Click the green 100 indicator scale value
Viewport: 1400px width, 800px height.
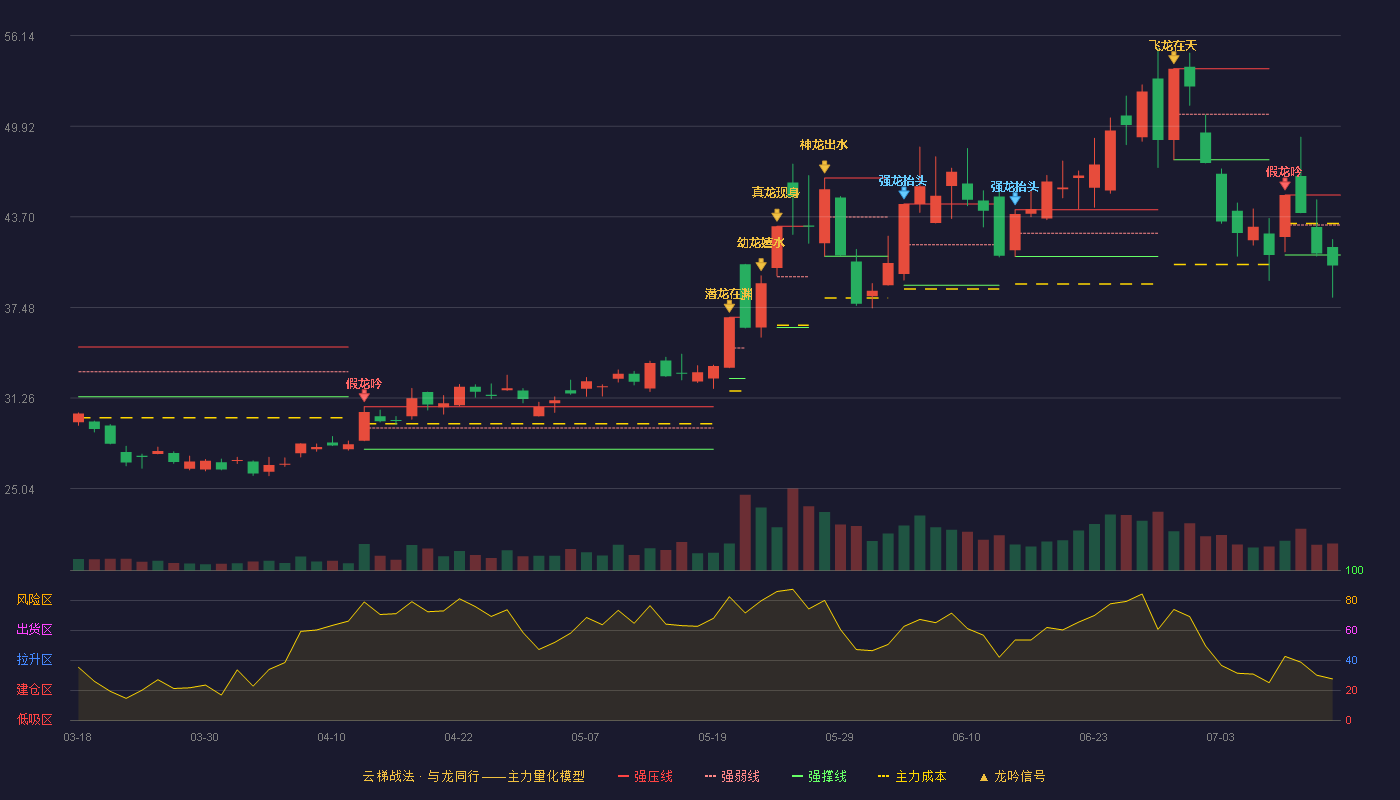pos(1354,571)
